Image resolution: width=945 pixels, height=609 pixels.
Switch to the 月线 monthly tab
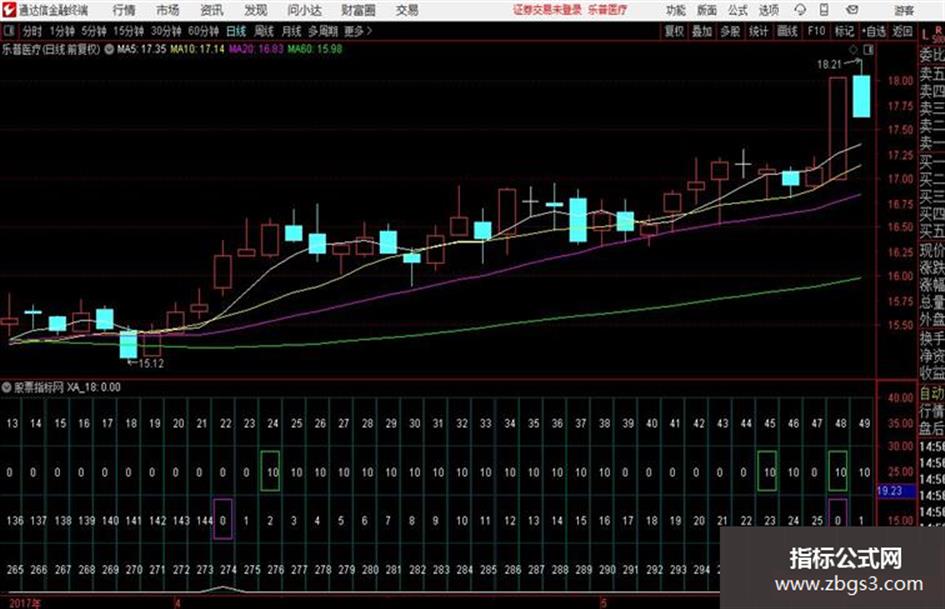(291, 31)
